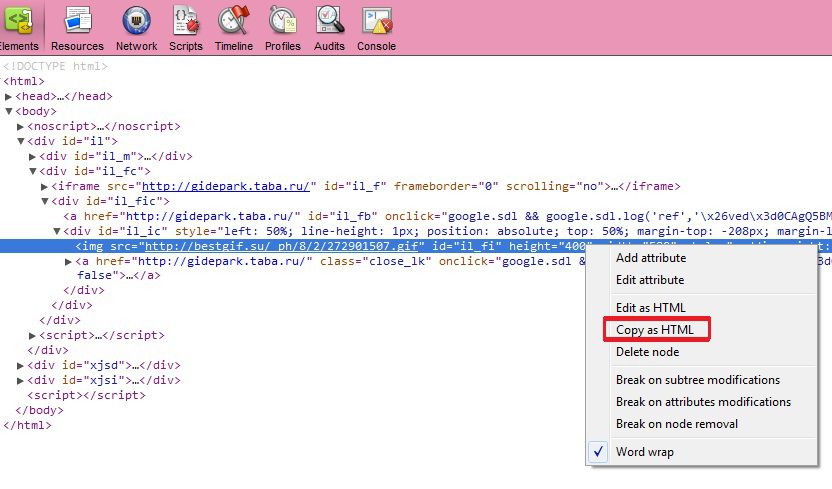Viewport: 832px width, 489px height.
Task: Select the opening html tag line
Action: click(24, 81)
